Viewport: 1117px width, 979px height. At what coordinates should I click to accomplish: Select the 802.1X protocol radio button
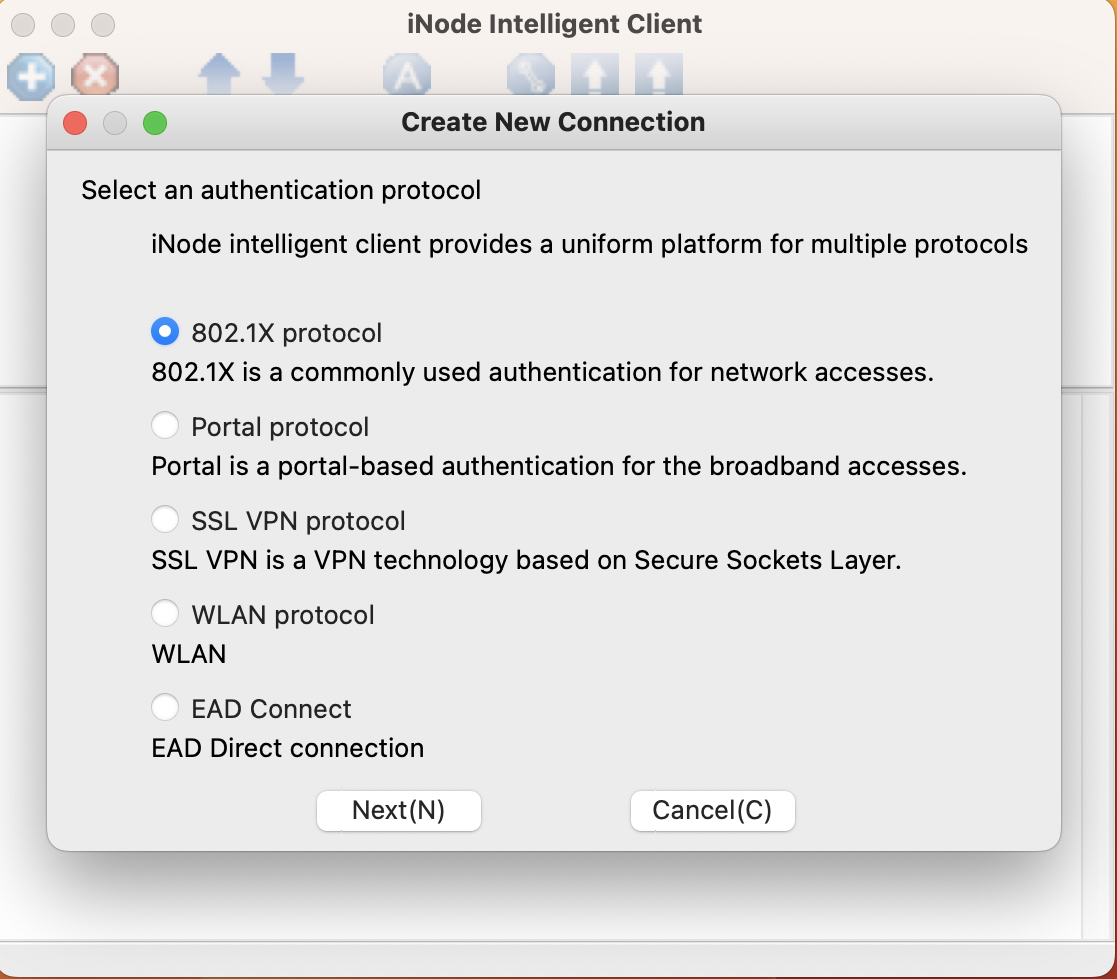[x=165, y=331]
